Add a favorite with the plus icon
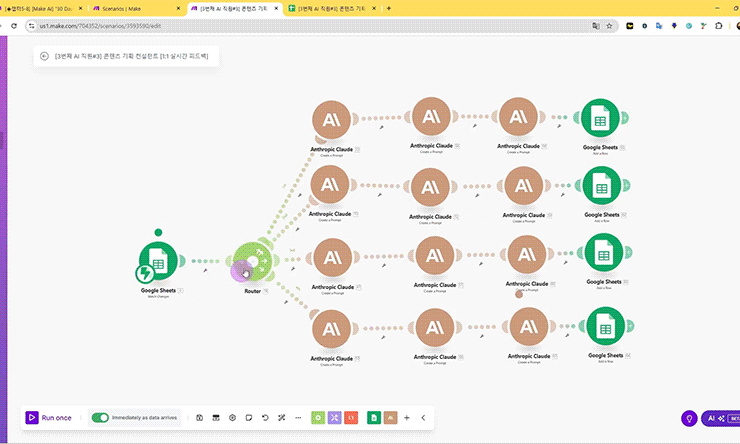Screen dimensions: 740x444 click(407, 418)
